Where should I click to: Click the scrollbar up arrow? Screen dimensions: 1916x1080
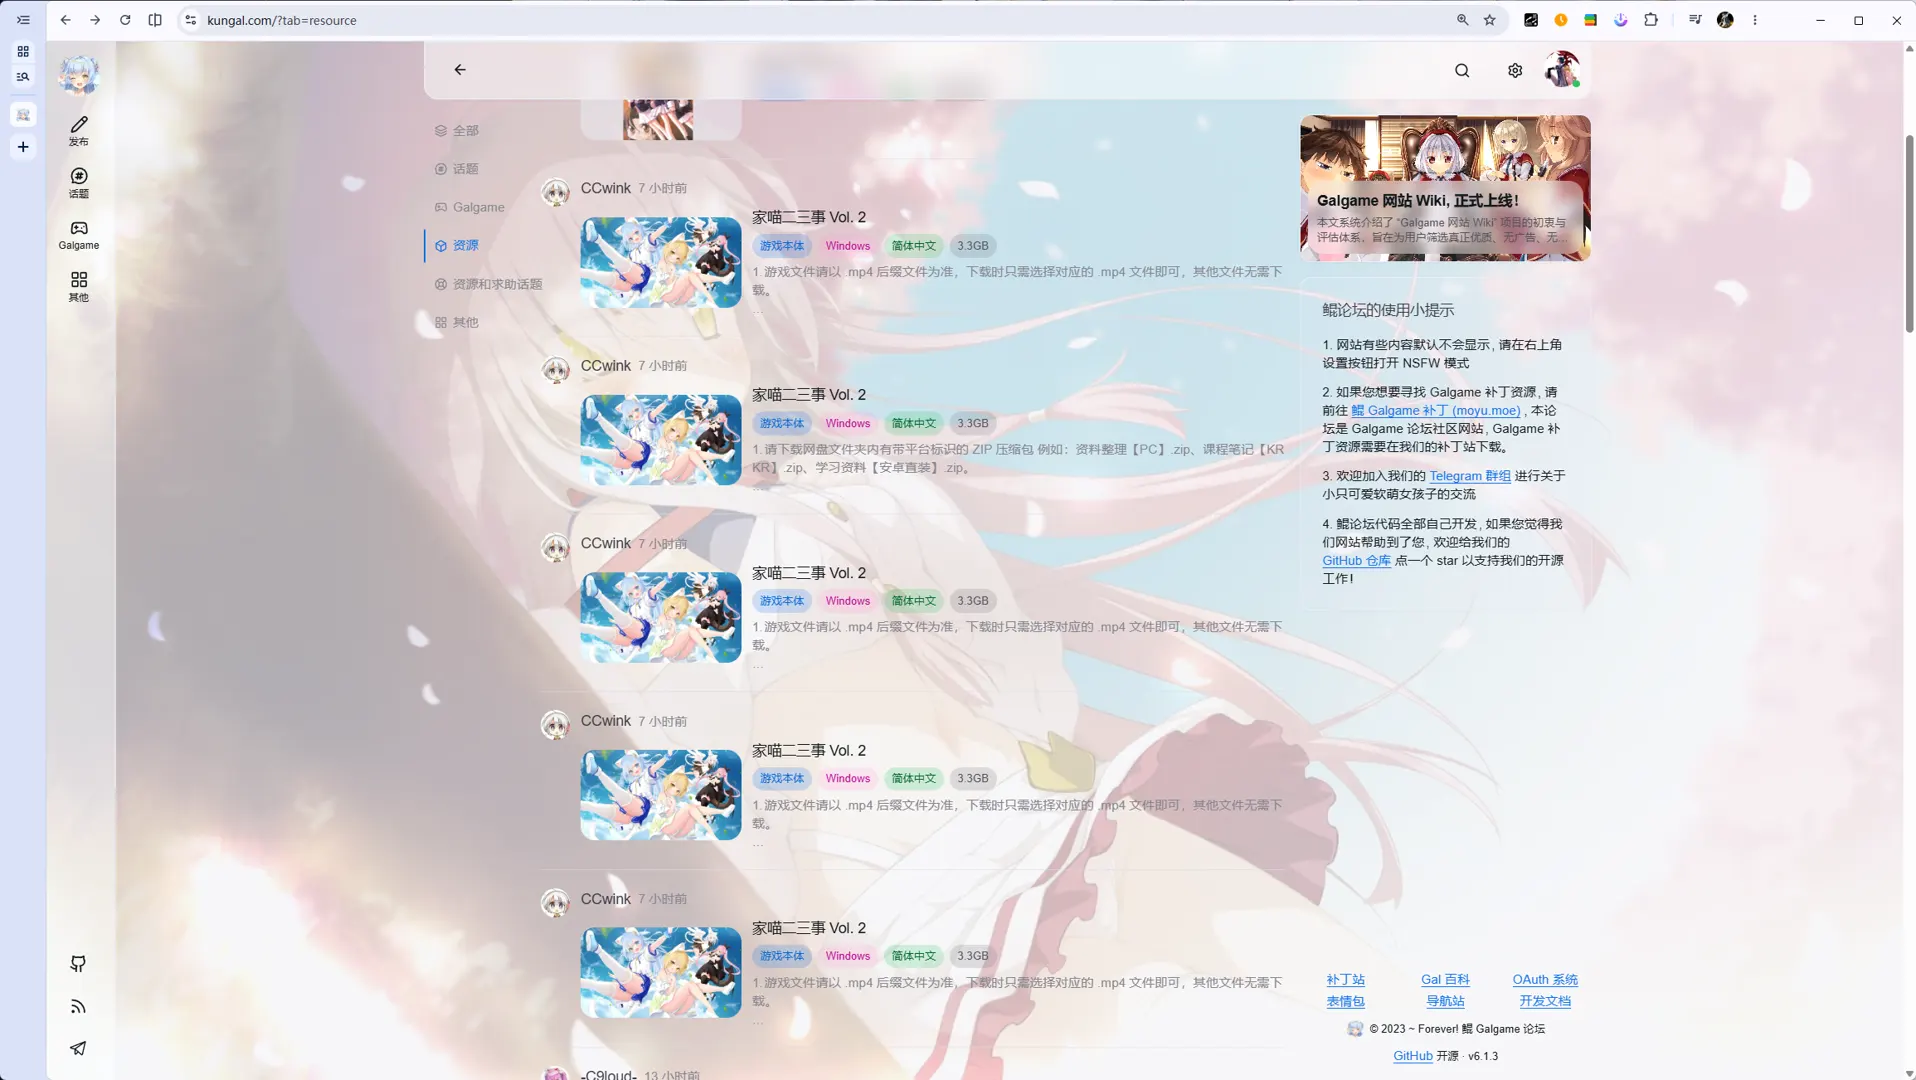tap(1909, 48)
